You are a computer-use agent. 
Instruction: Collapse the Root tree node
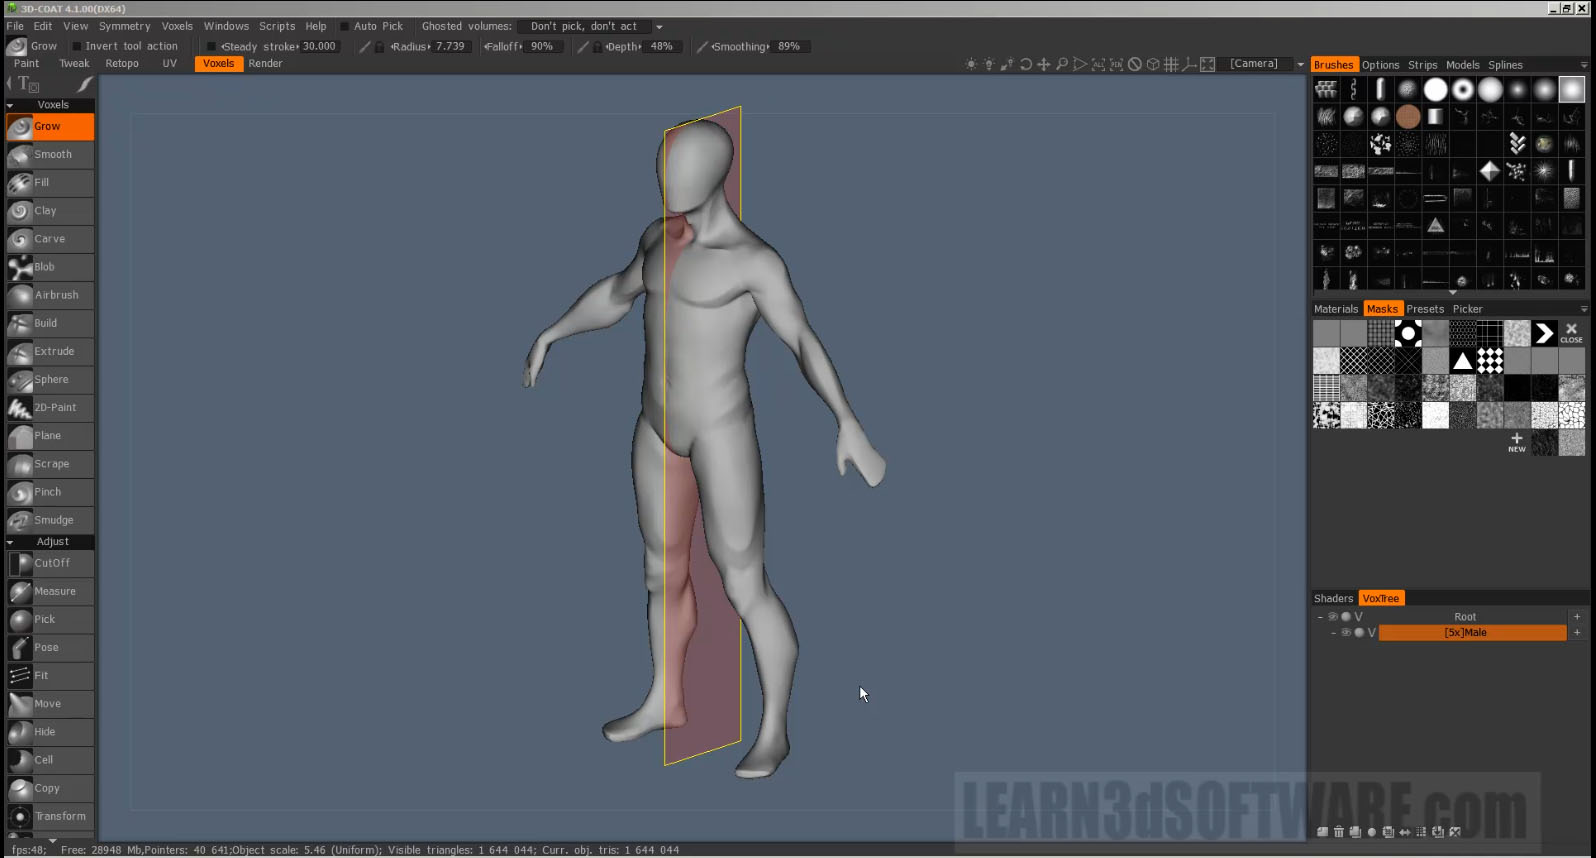pyautogui.click(x=1320, y=617)
